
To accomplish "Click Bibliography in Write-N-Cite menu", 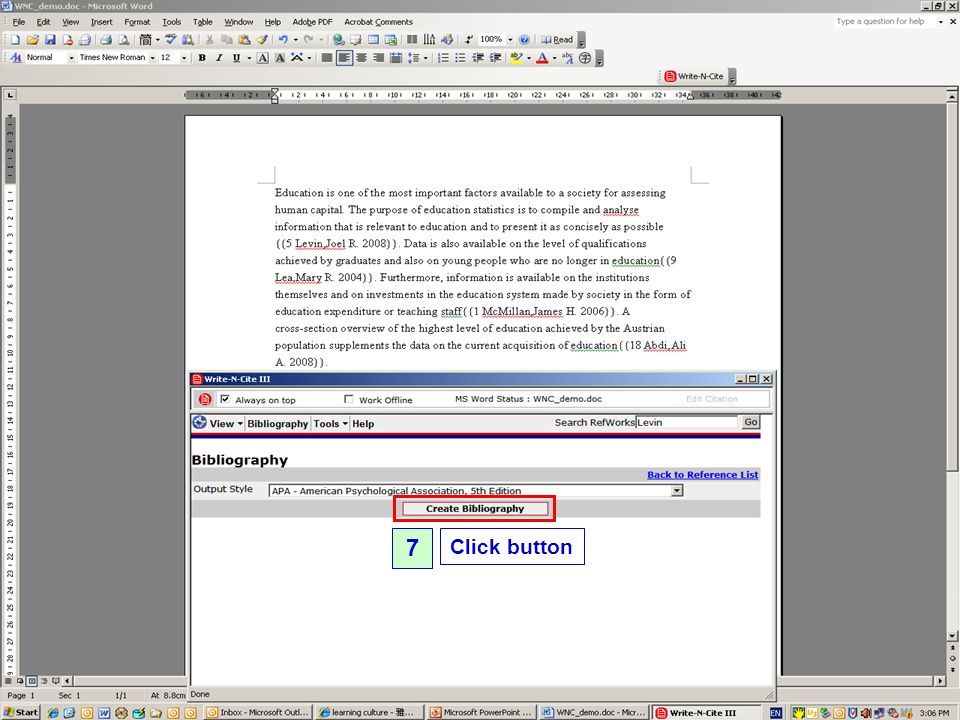I will pyautogui.click(x=277, y=424).
